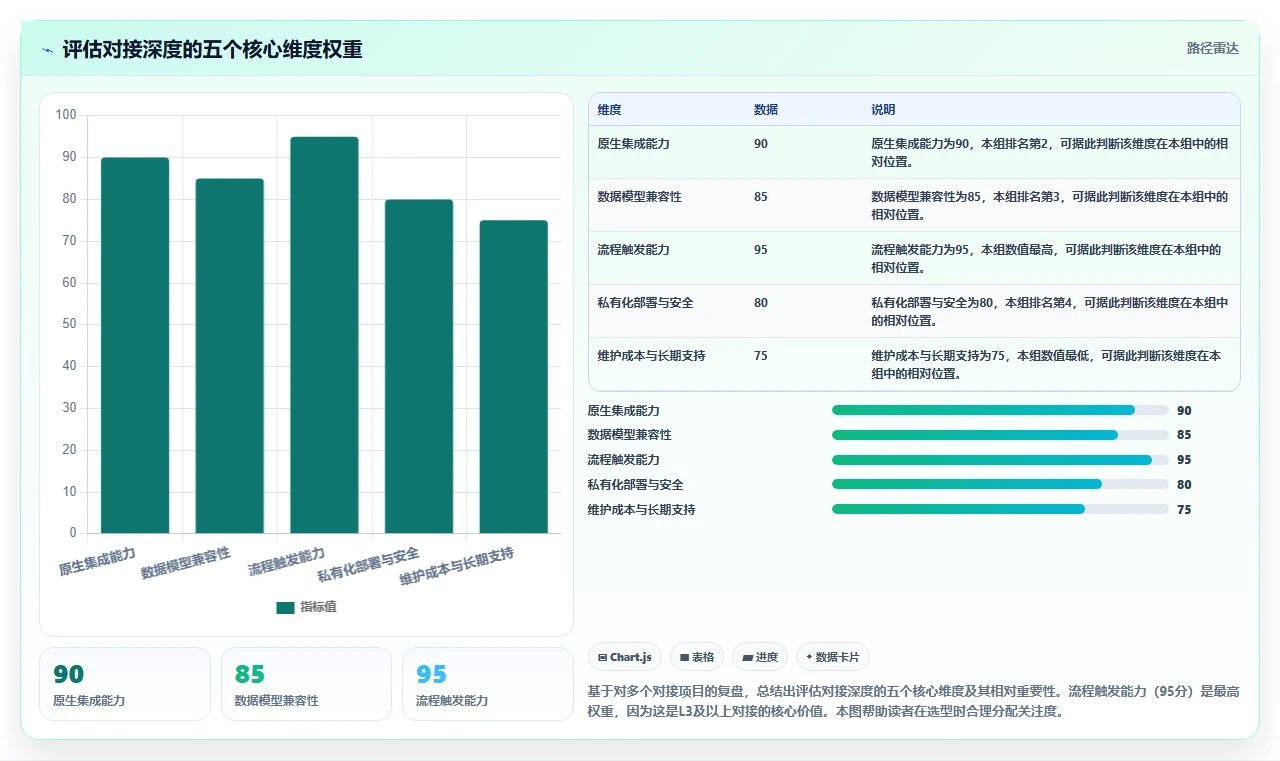The height and width of the screenshot is (761, 1280).
Task: Select the 私有化部署与安全 table row name
Action: tap(645, 303)
